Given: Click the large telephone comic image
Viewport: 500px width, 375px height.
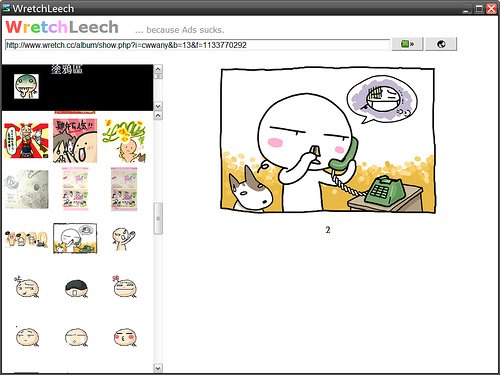Looking at the screenshot, I should (328, 140).
